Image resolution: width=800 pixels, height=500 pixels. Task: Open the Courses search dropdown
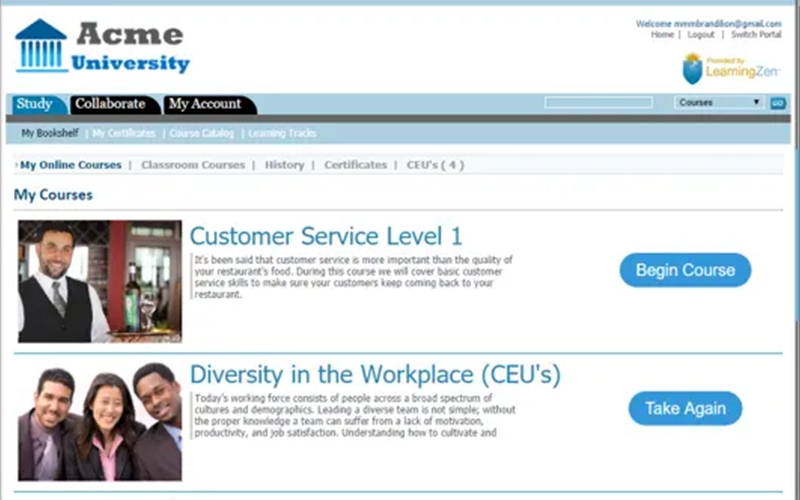[x=718, y=103]
